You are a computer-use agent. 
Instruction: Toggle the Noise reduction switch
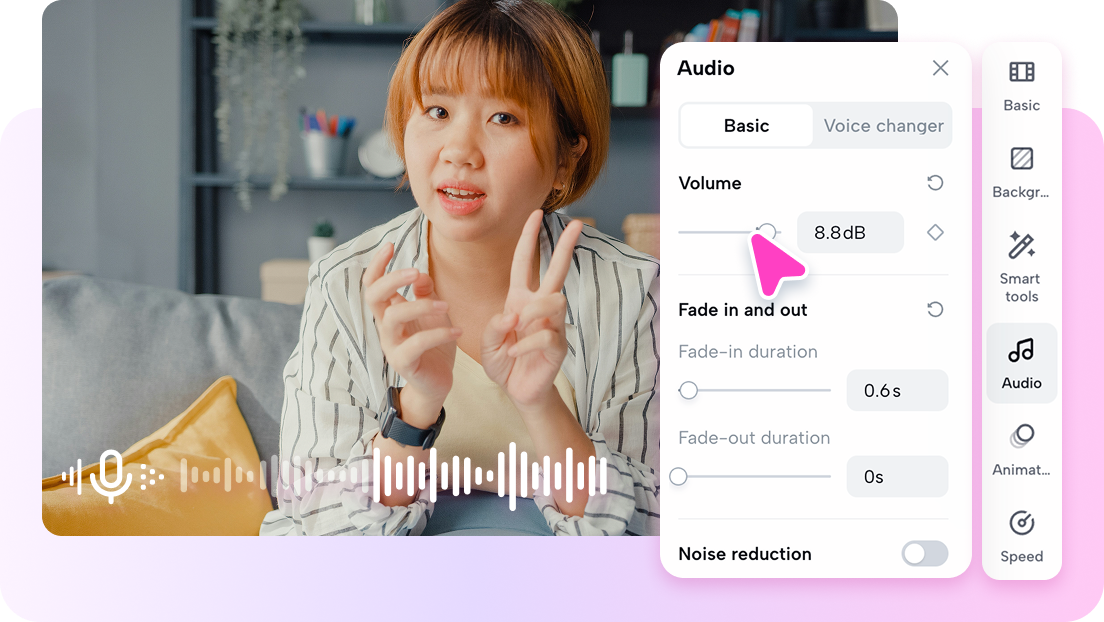(x=924, y=554)
